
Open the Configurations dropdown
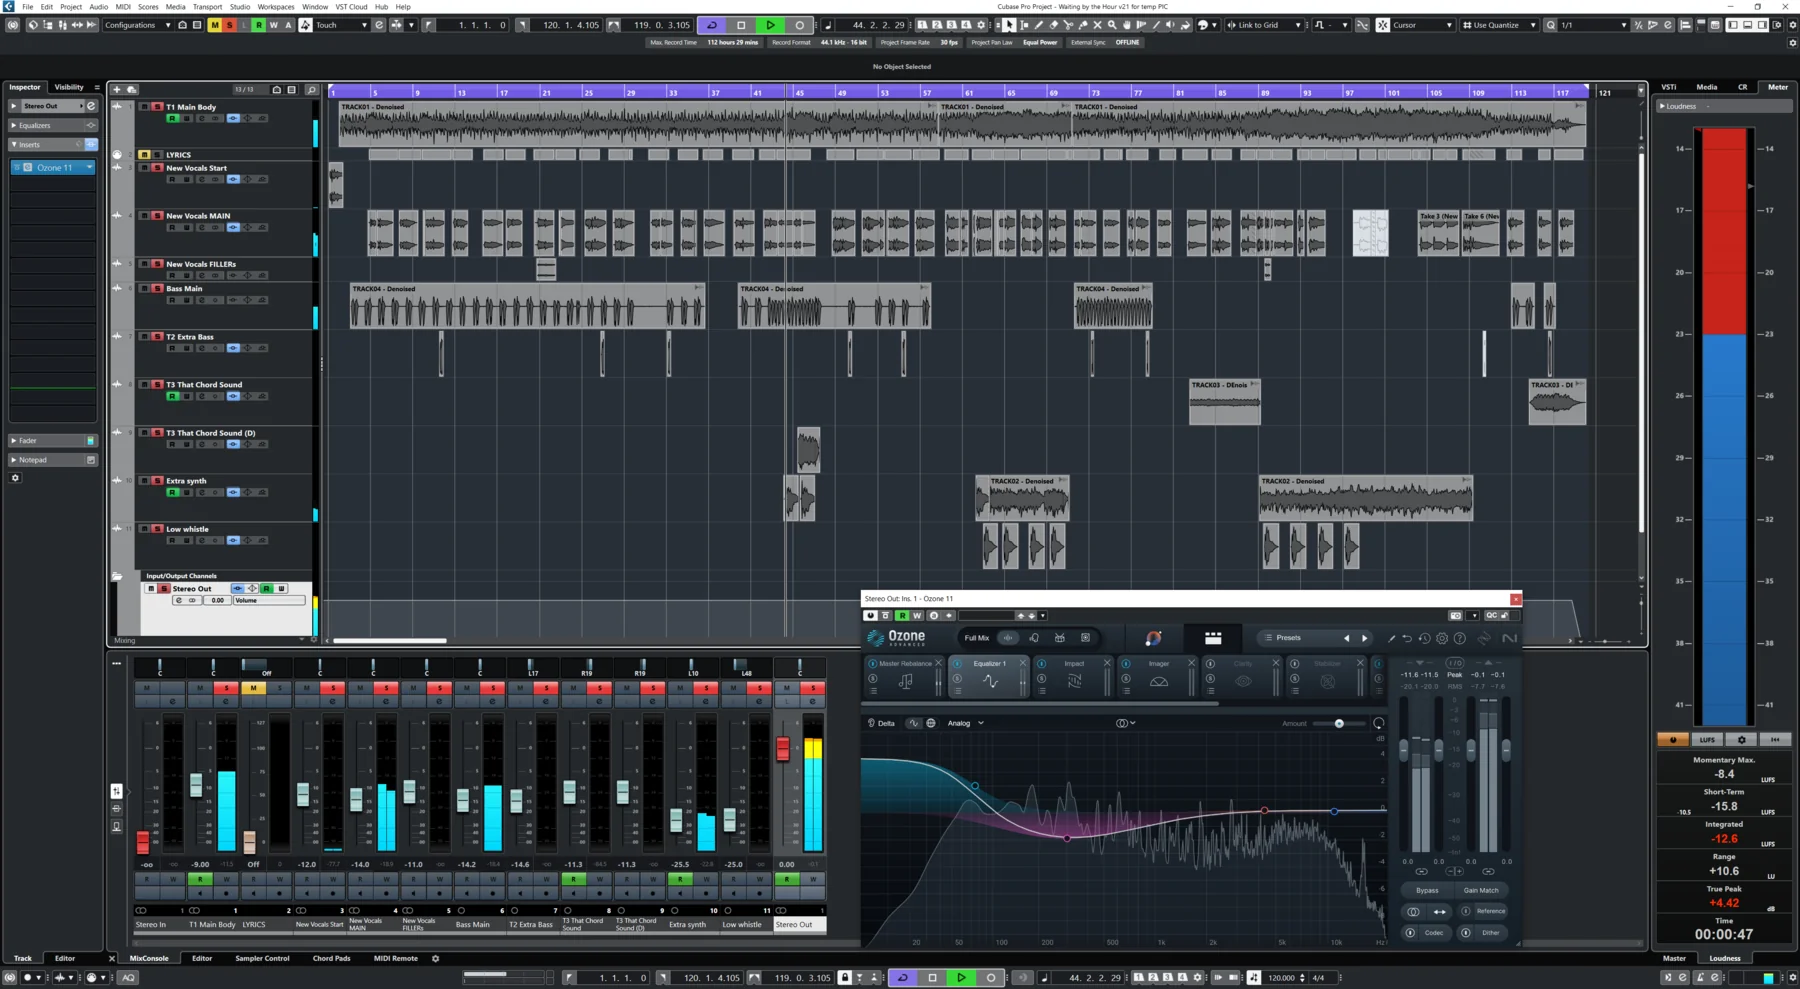coord(137,25)
